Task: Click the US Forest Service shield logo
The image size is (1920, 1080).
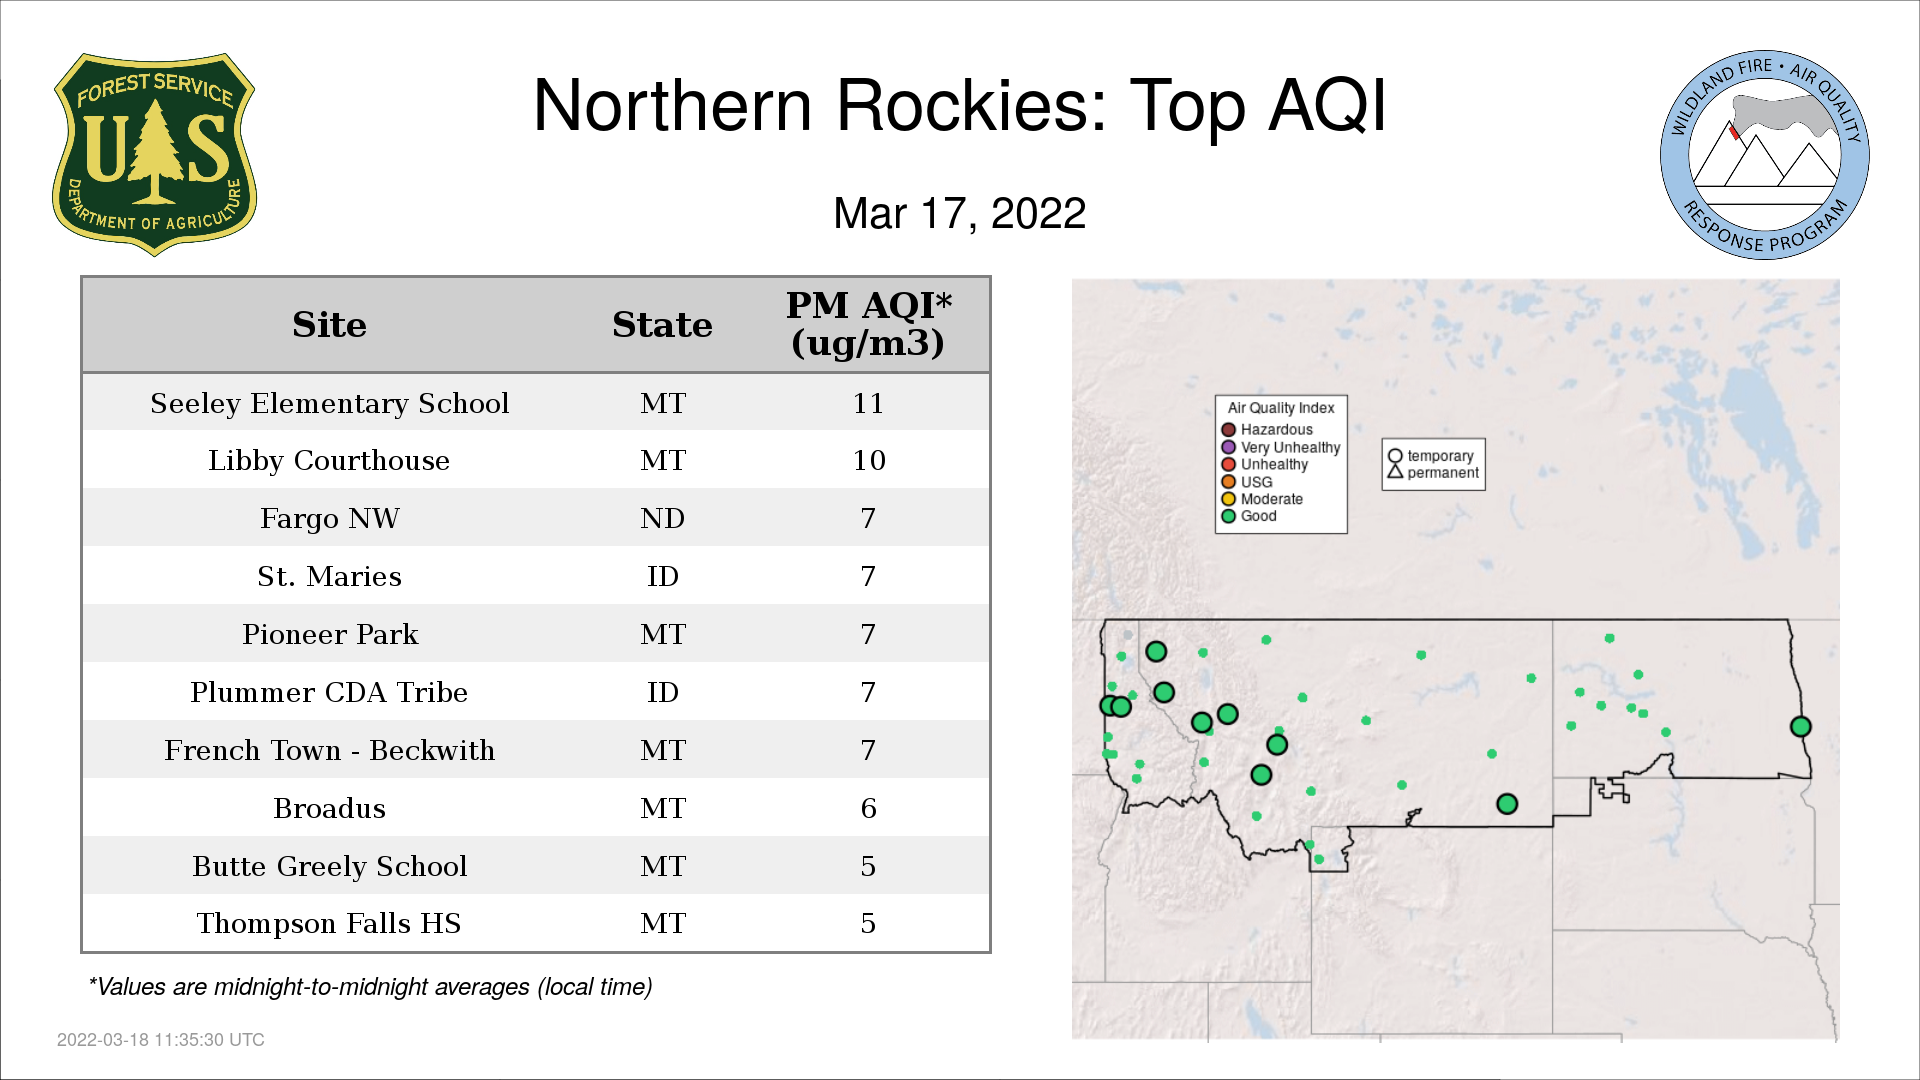Action: tap(154, 155)
